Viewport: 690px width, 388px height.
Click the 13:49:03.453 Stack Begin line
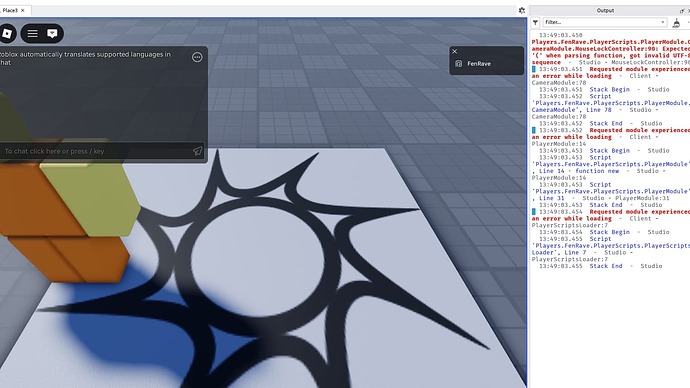click(x=604, y=150)
